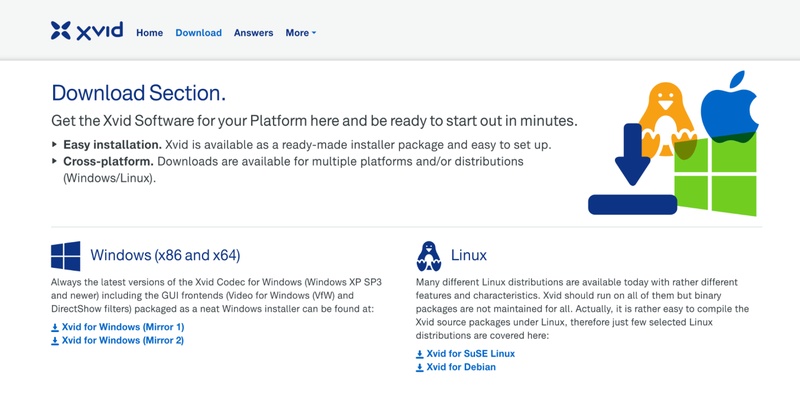Click the Windows logo icon beside Windows heading
Screen dimensions: 800x394
(x=65, y=256)
